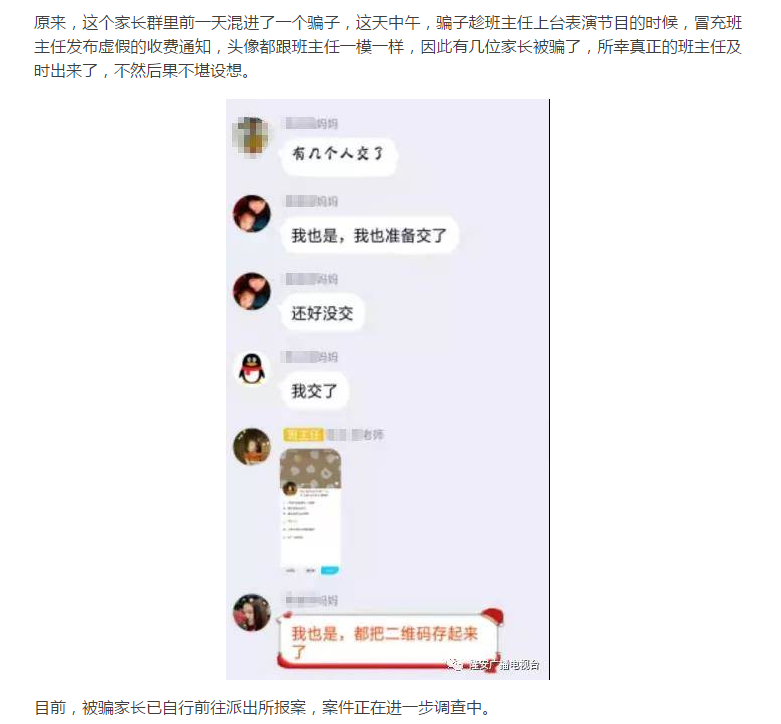
Task: Click the avatar beside '我也是，我也准备交了'
Action: click(252, 214)
